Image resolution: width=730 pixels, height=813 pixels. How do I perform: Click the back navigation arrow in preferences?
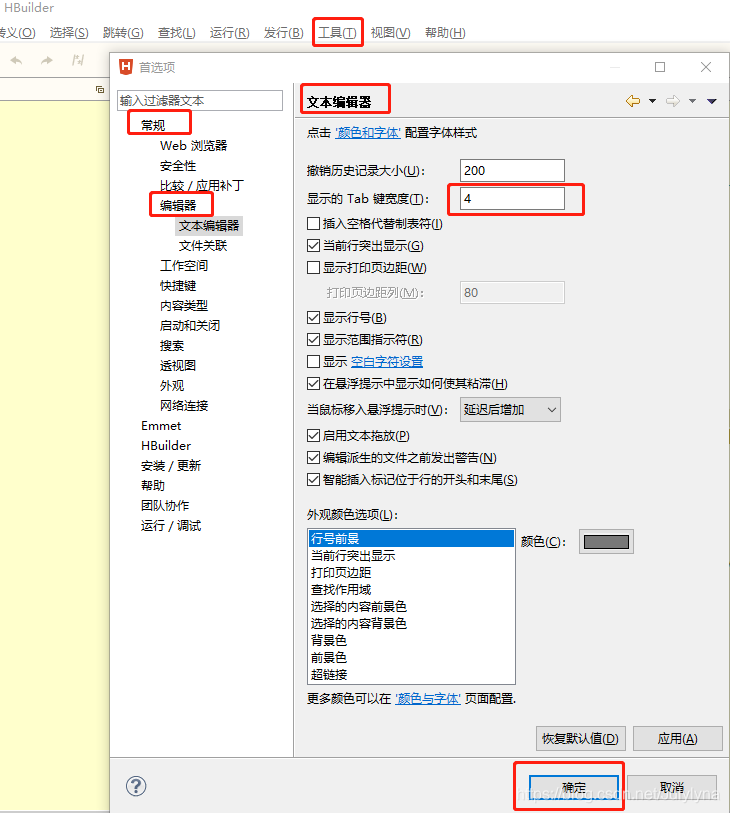[633, 101]
